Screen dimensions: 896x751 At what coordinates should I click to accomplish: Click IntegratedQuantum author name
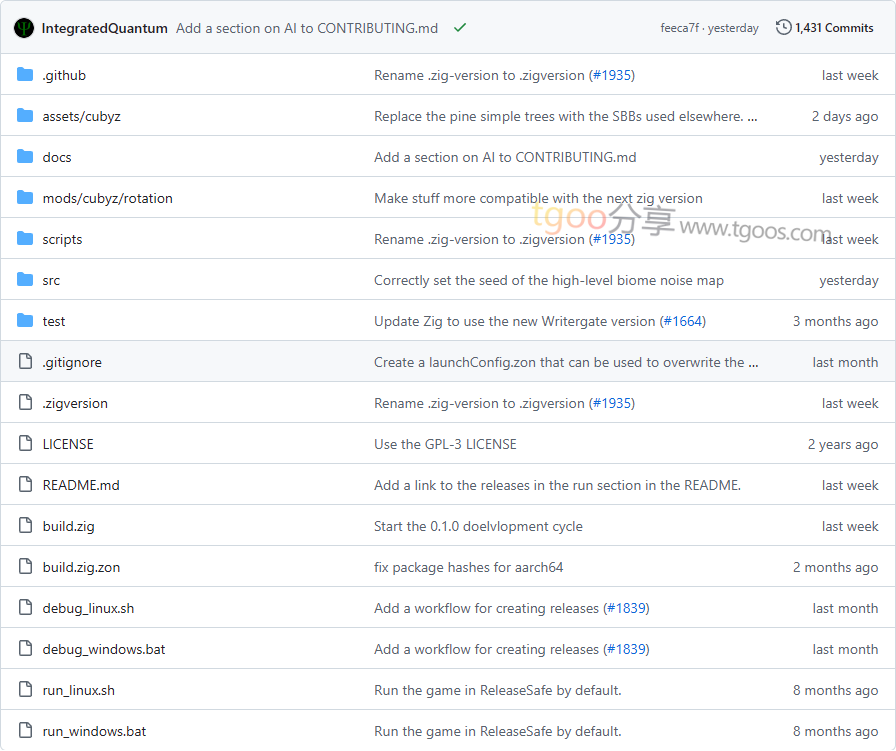tap(105, 28)
